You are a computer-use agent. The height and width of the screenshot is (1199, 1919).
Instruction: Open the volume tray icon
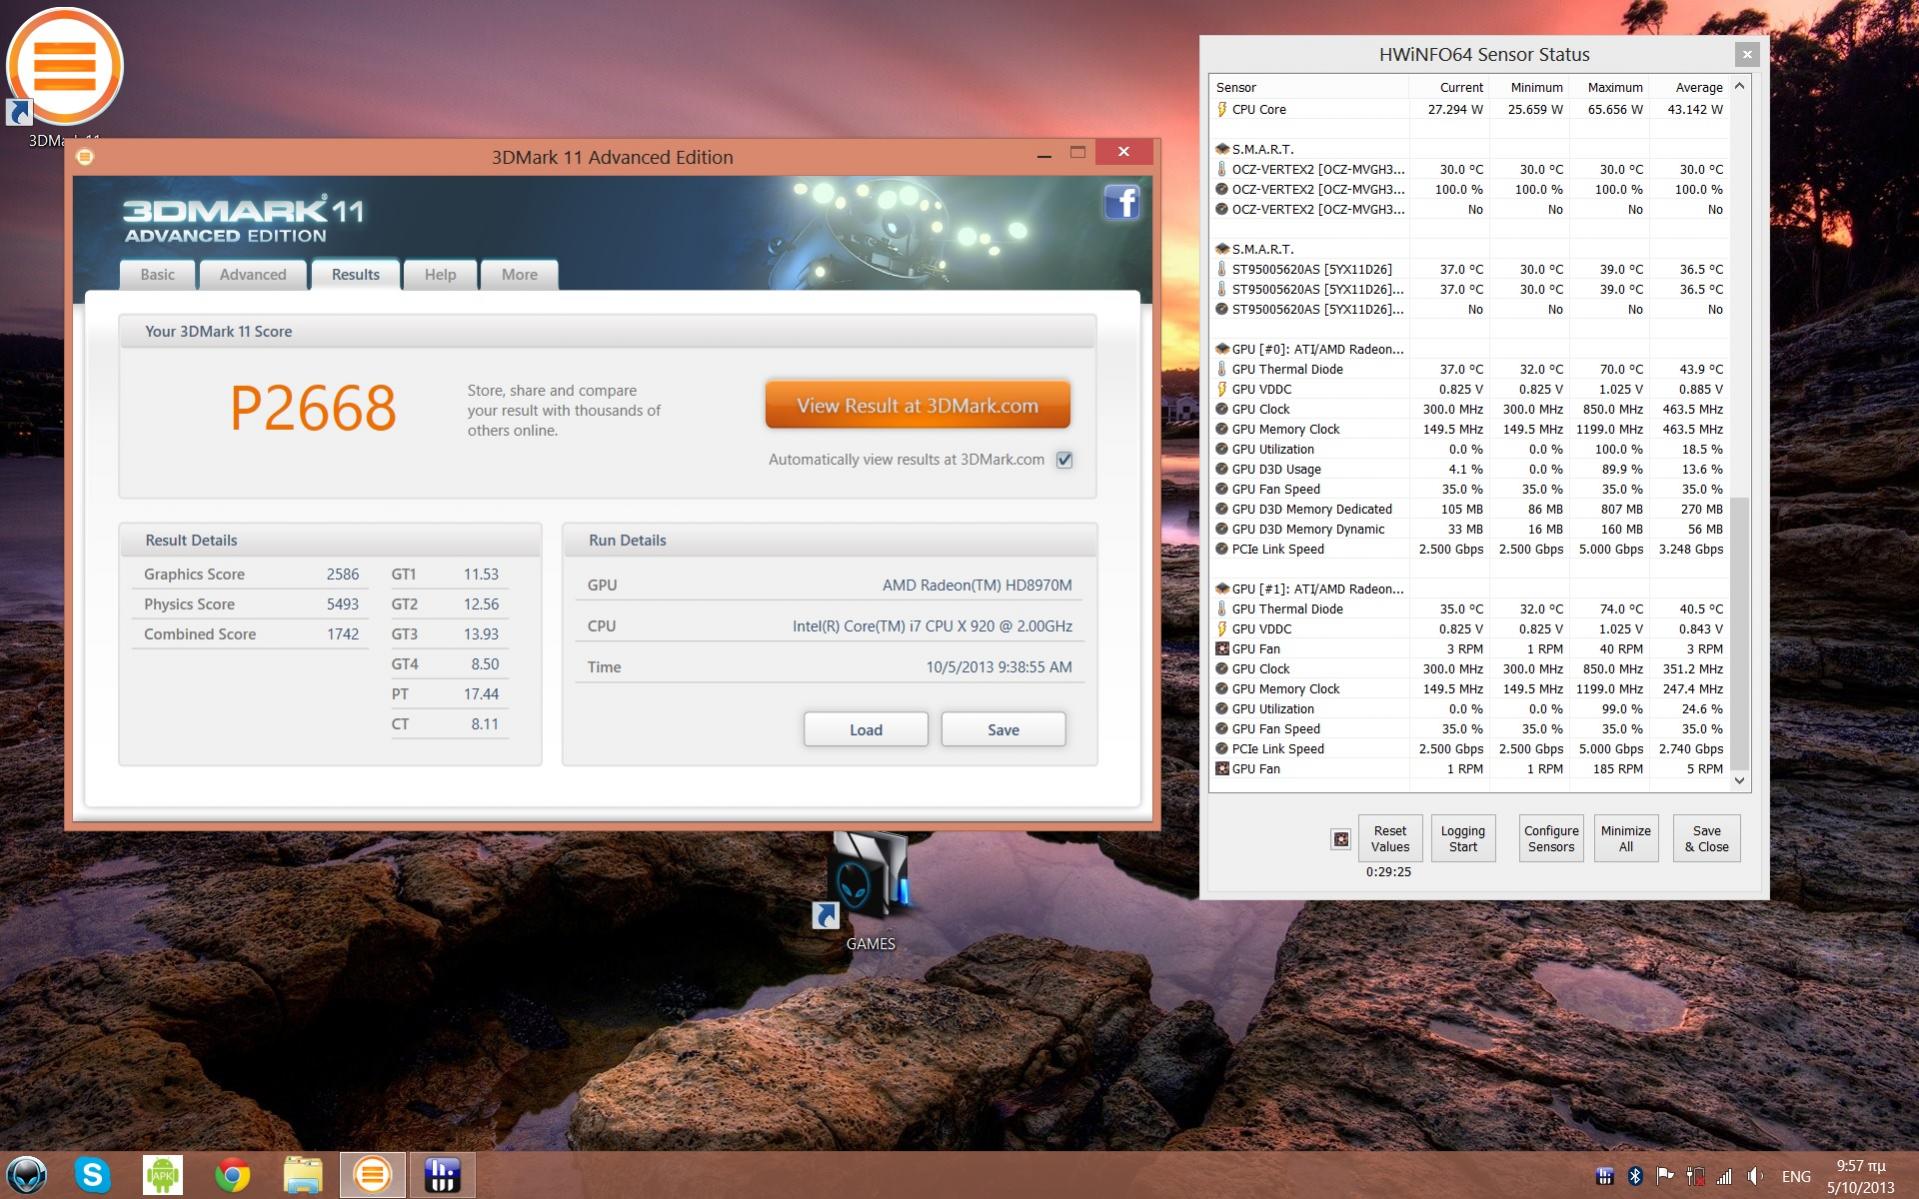pyautogui.click(x=1755, y=1176)
